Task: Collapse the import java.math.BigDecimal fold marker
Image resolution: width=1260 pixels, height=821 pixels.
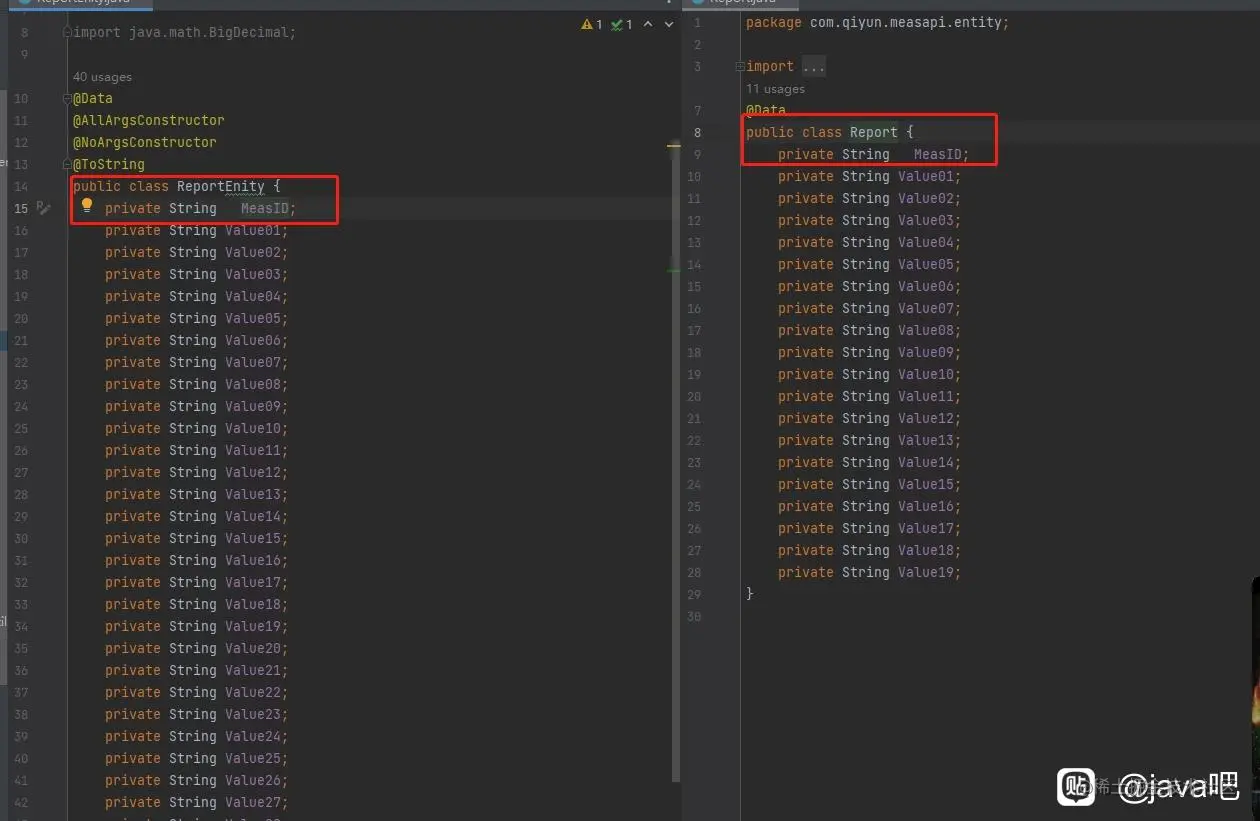Action: pos(68,32)
